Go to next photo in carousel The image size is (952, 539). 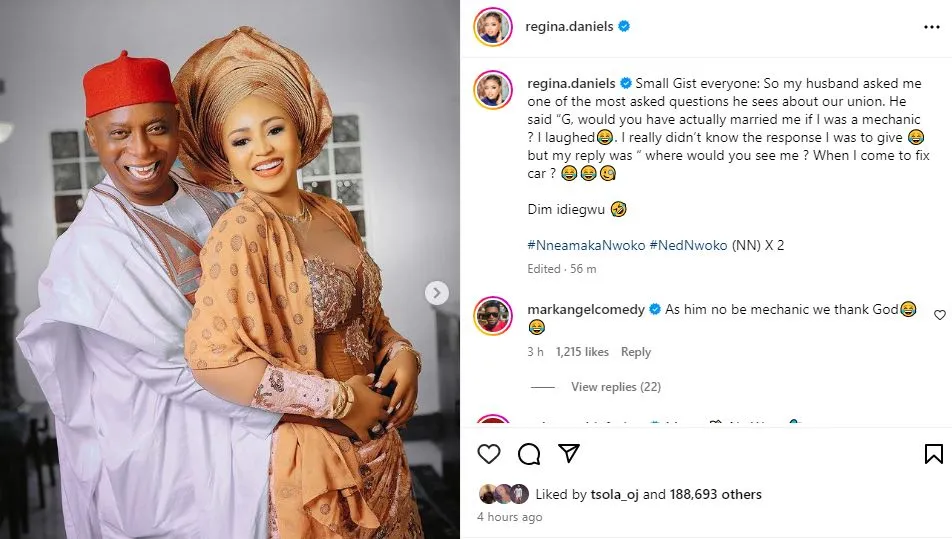[437, 293]
